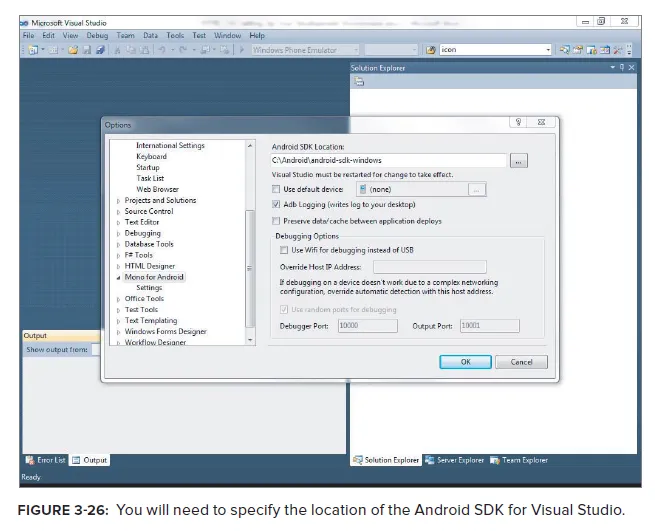Viewport: 655px width, 531px height.
Task: Select the Web Browser options item
Action: pos(157,189)
